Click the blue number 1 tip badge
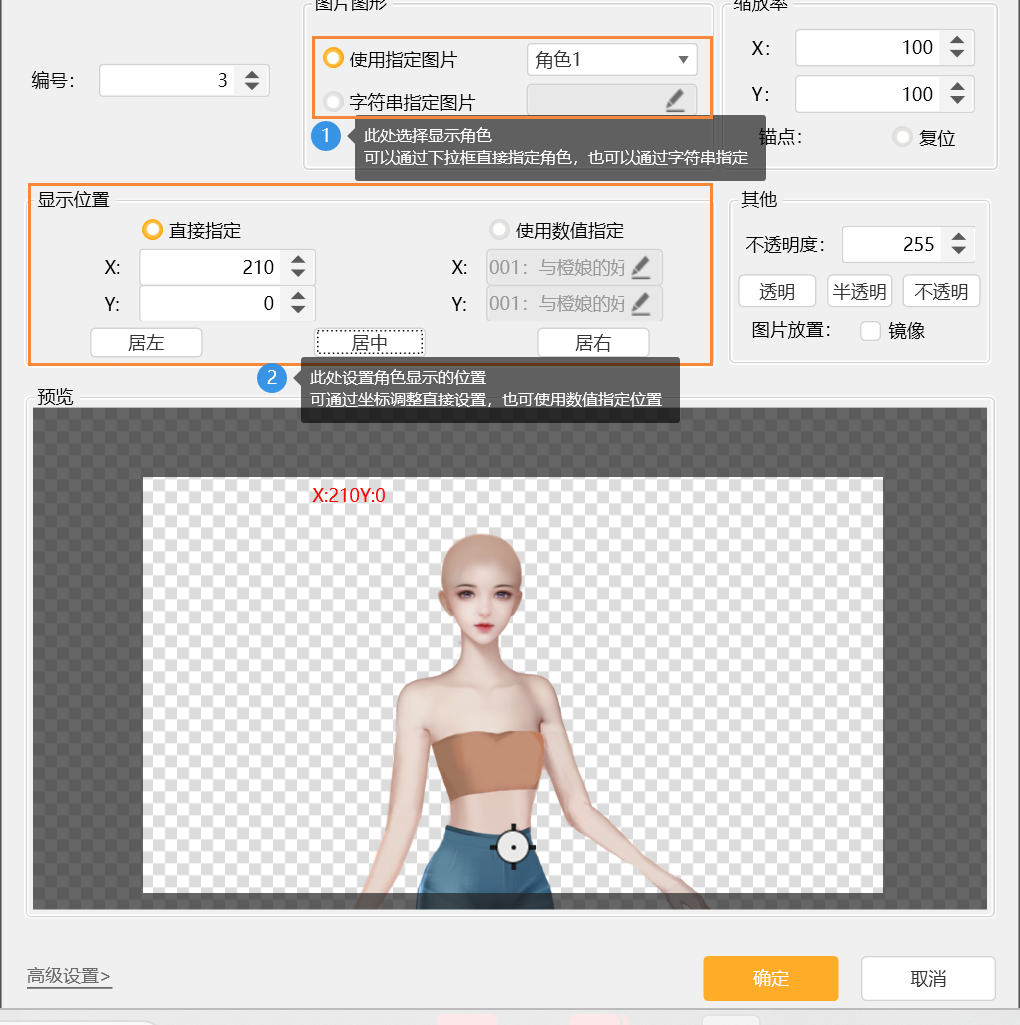The image size is (1020, 1025). pyautogui.click(x=326, y=135)
